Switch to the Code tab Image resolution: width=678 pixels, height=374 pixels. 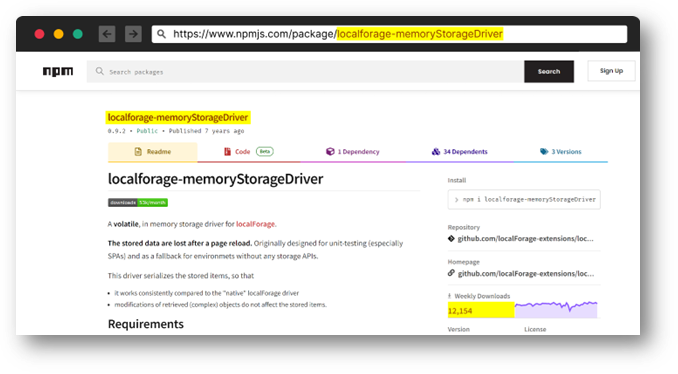click(249, 152)
